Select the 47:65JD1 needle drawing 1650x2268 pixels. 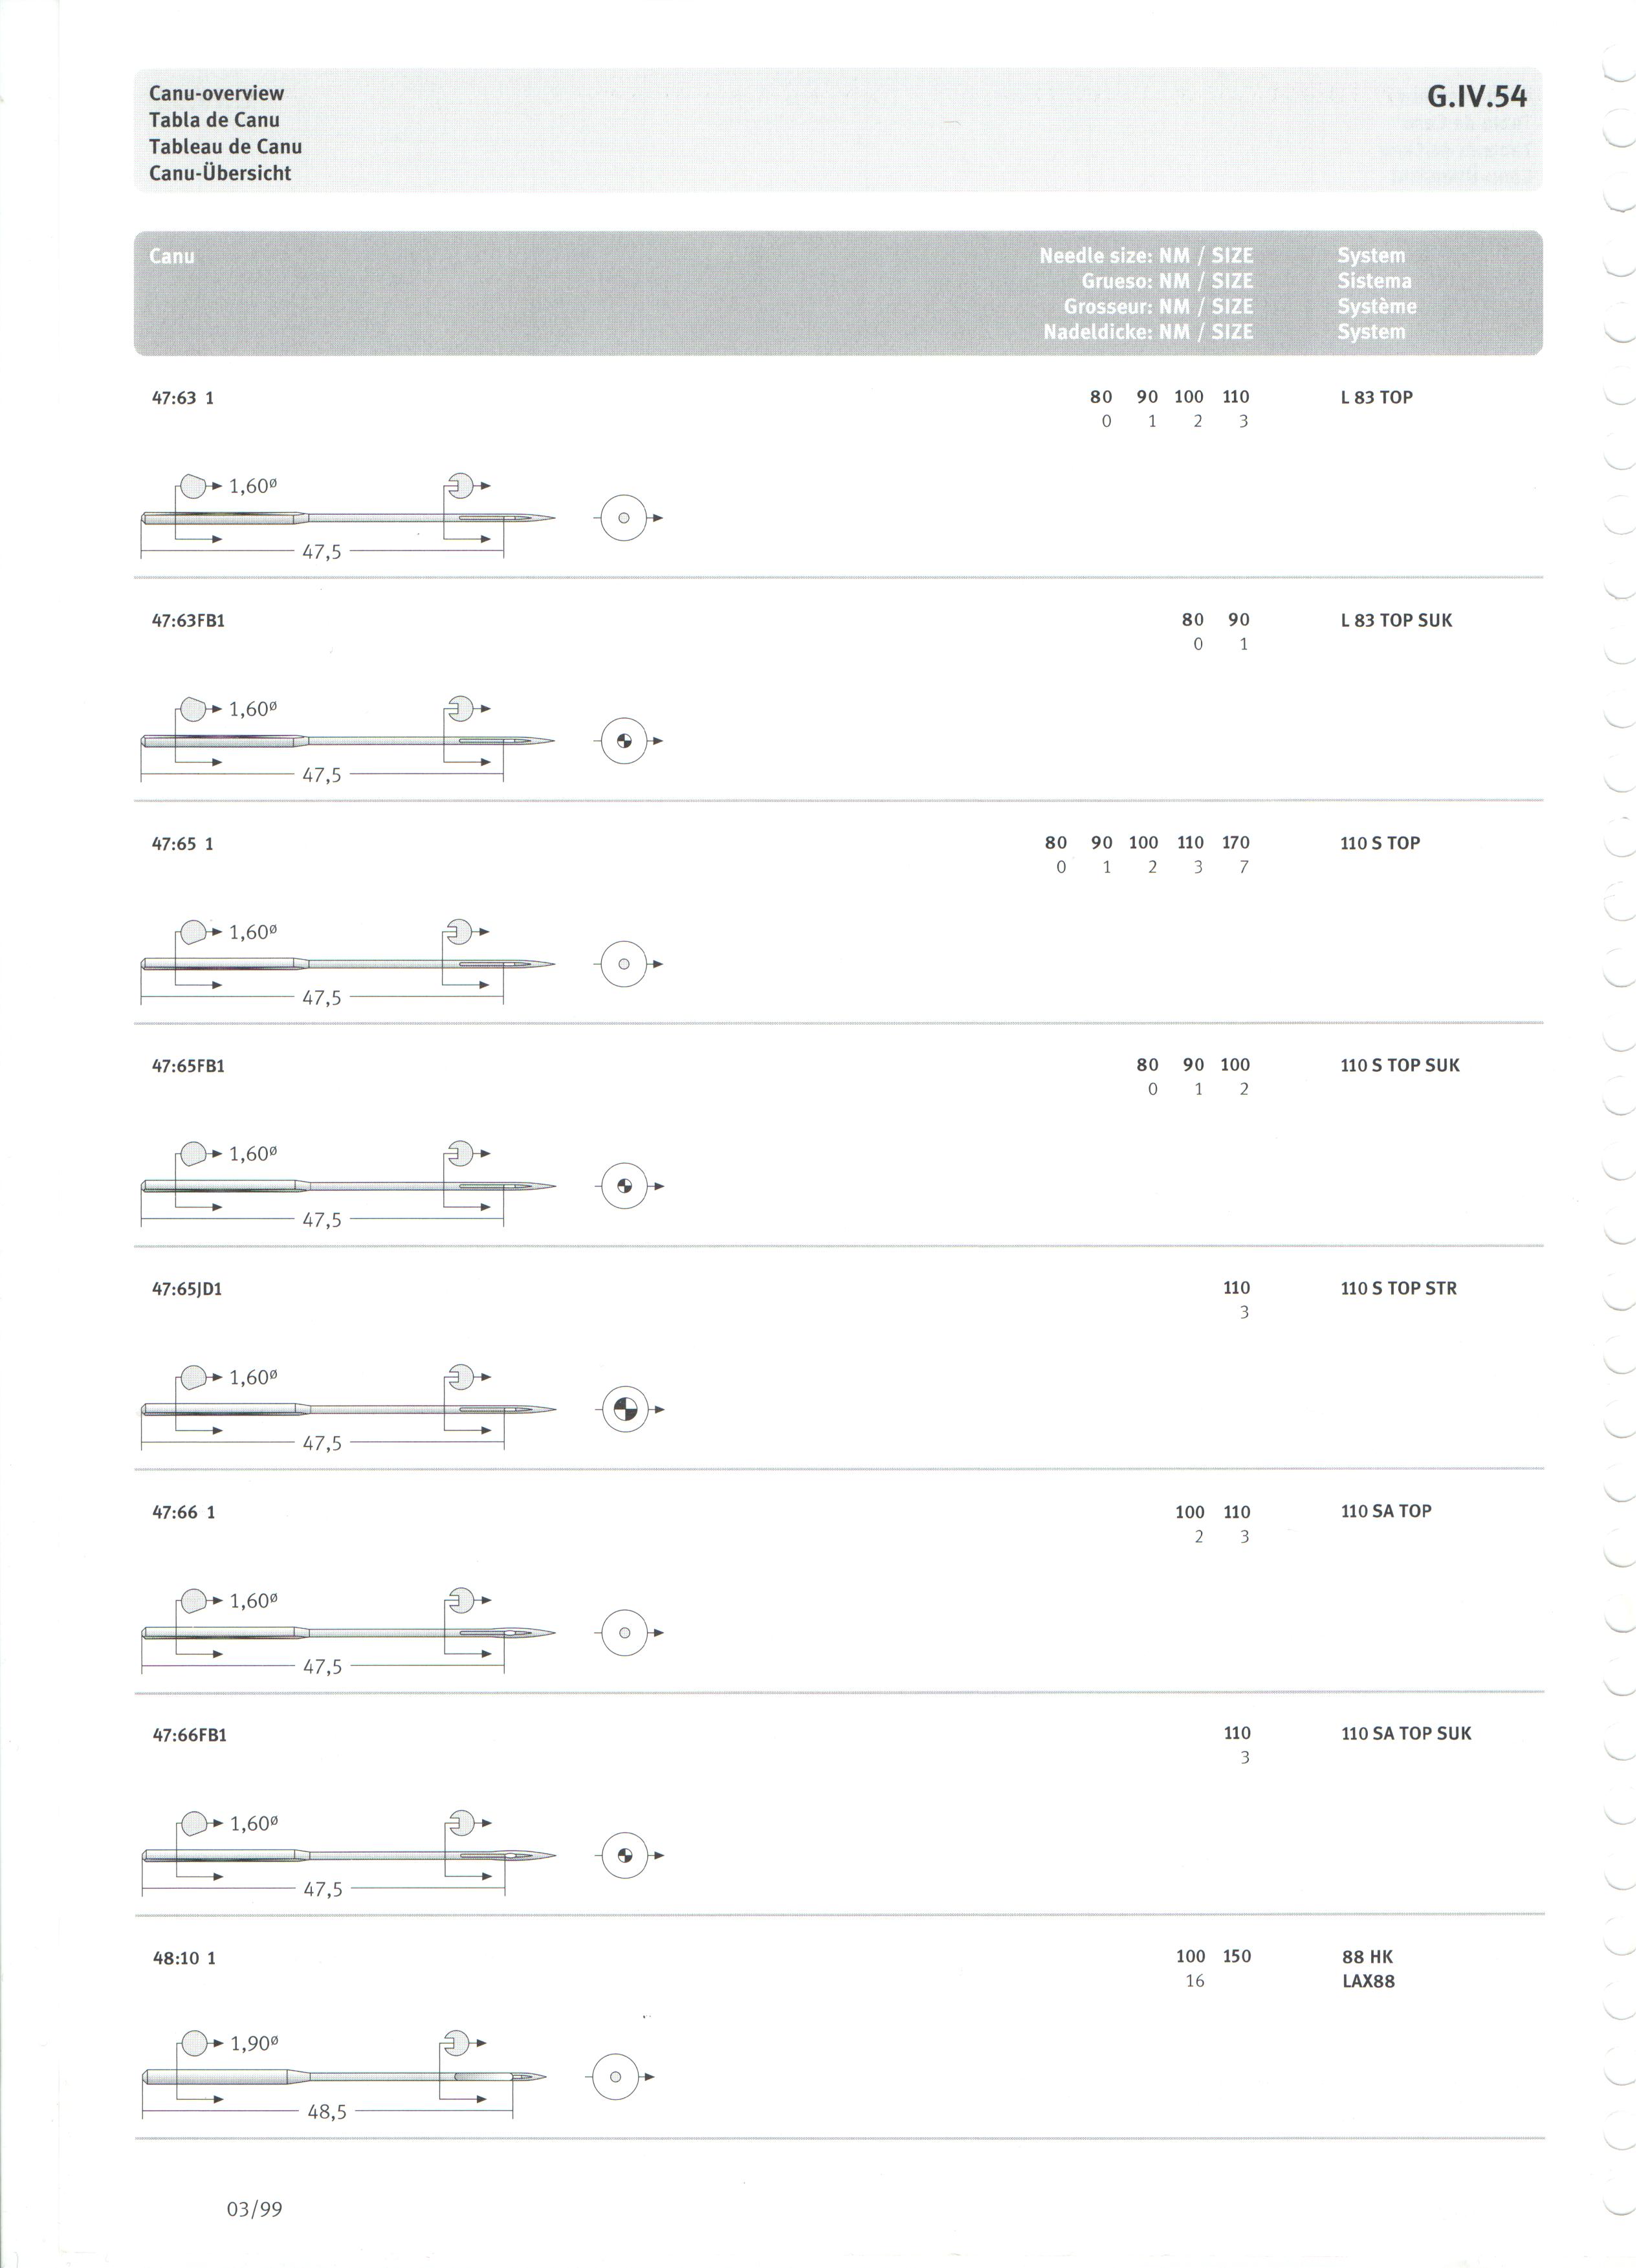348,1411
